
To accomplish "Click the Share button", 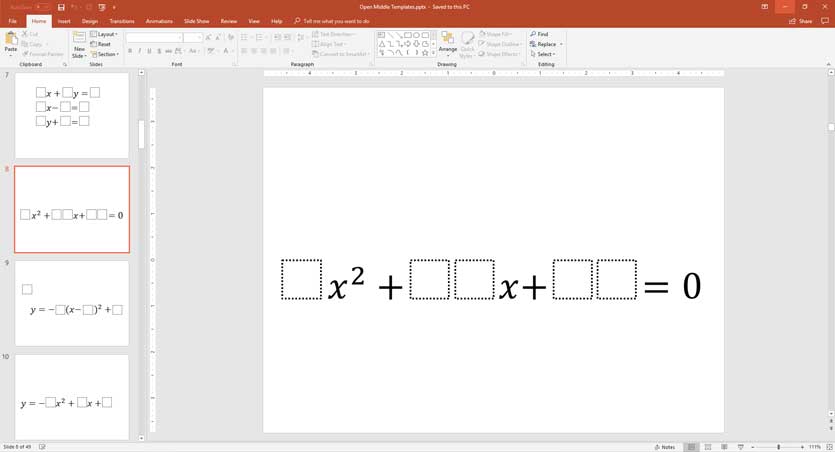I will point(801,21).
